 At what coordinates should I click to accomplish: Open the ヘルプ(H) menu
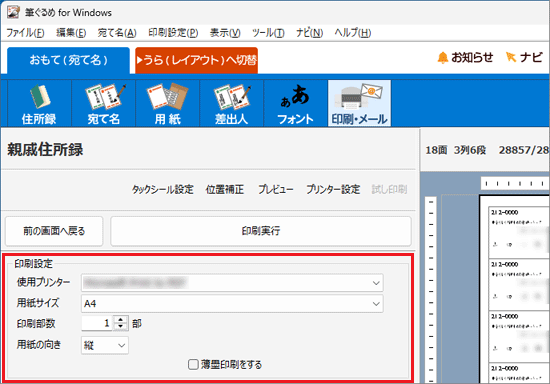click(353, 33)
